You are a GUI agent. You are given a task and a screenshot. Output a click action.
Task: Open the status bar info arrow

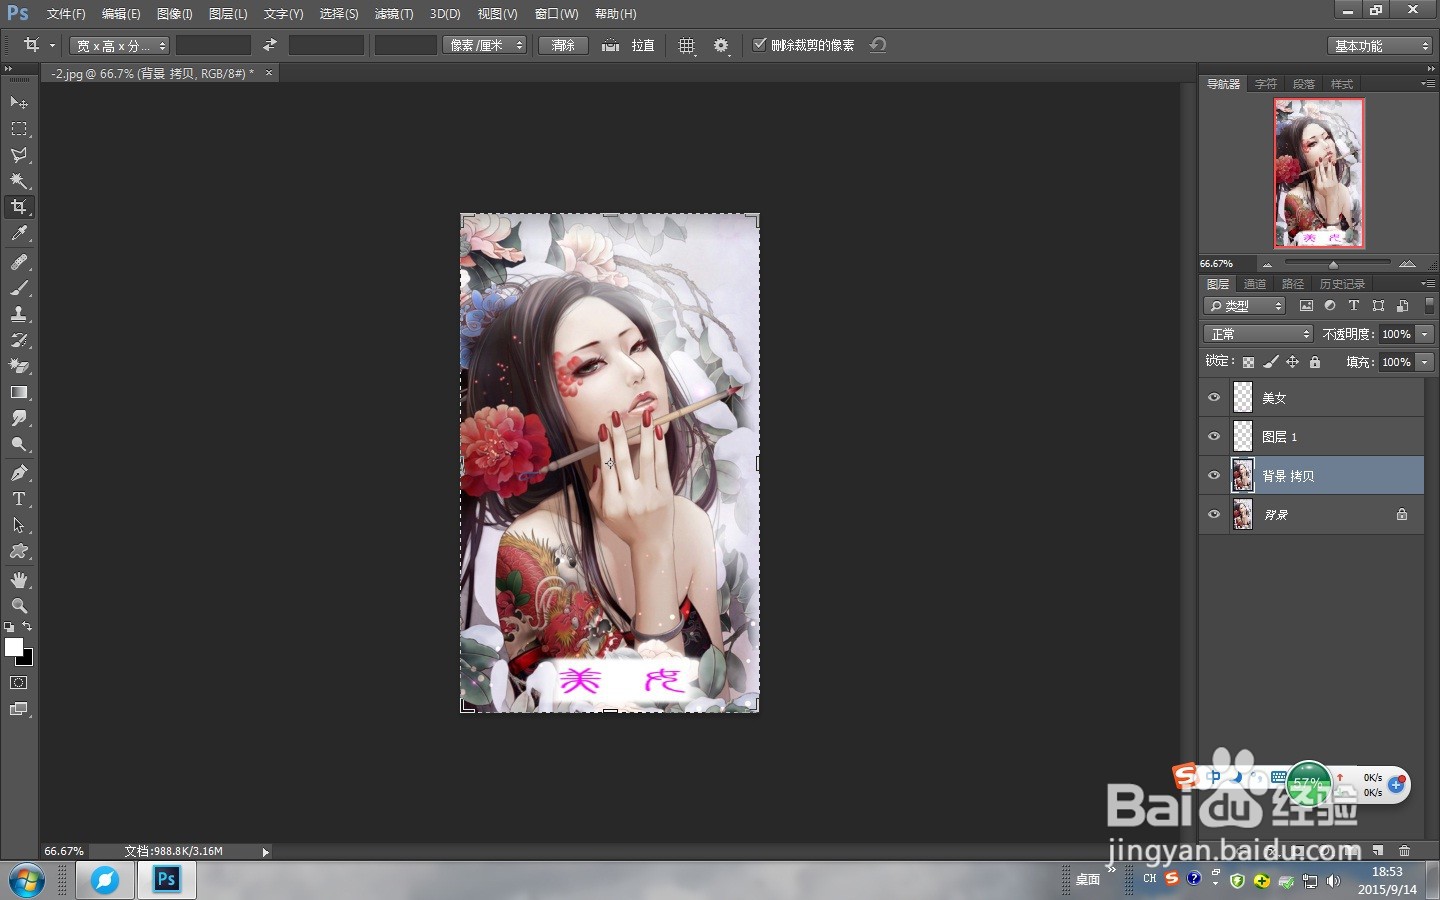click(265, 852)
